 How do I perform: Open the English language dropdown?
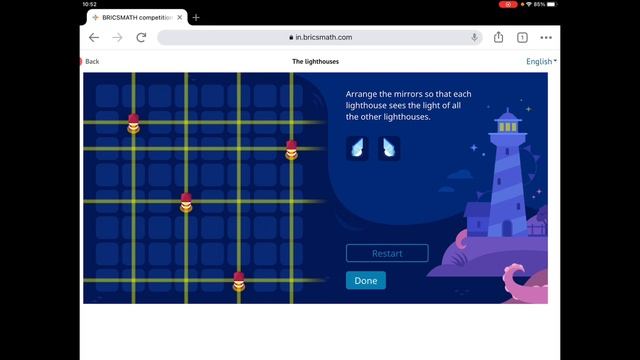(541, 61)
